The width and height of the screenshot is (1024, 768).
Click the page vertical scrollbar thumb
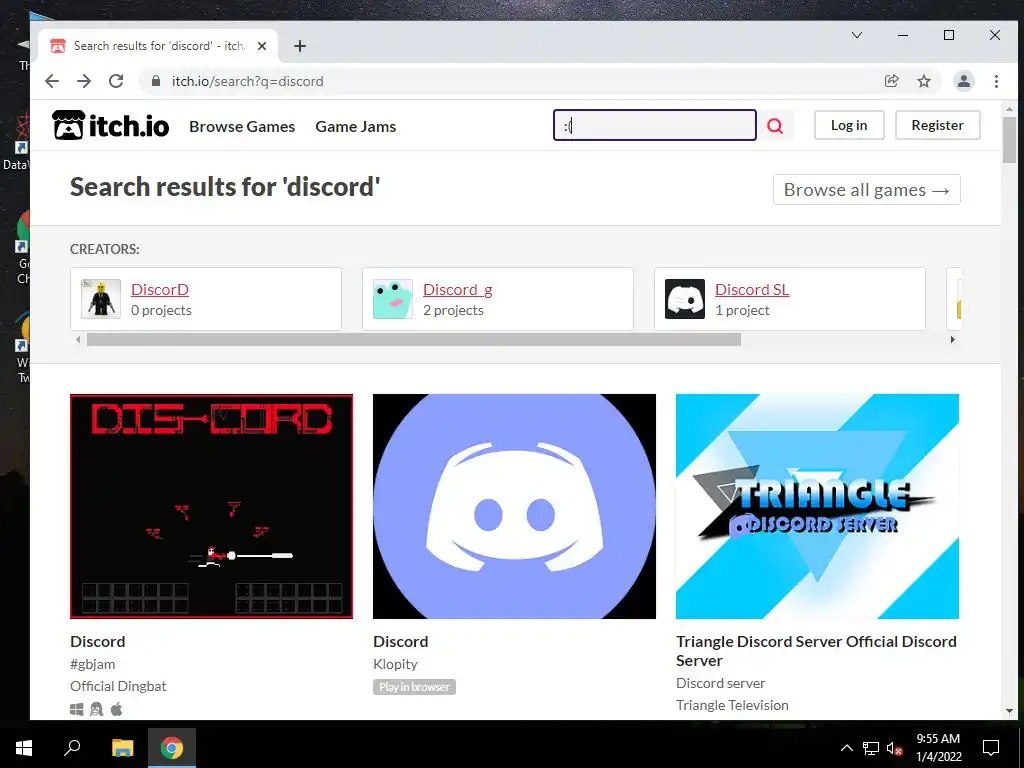(1010, 140)
